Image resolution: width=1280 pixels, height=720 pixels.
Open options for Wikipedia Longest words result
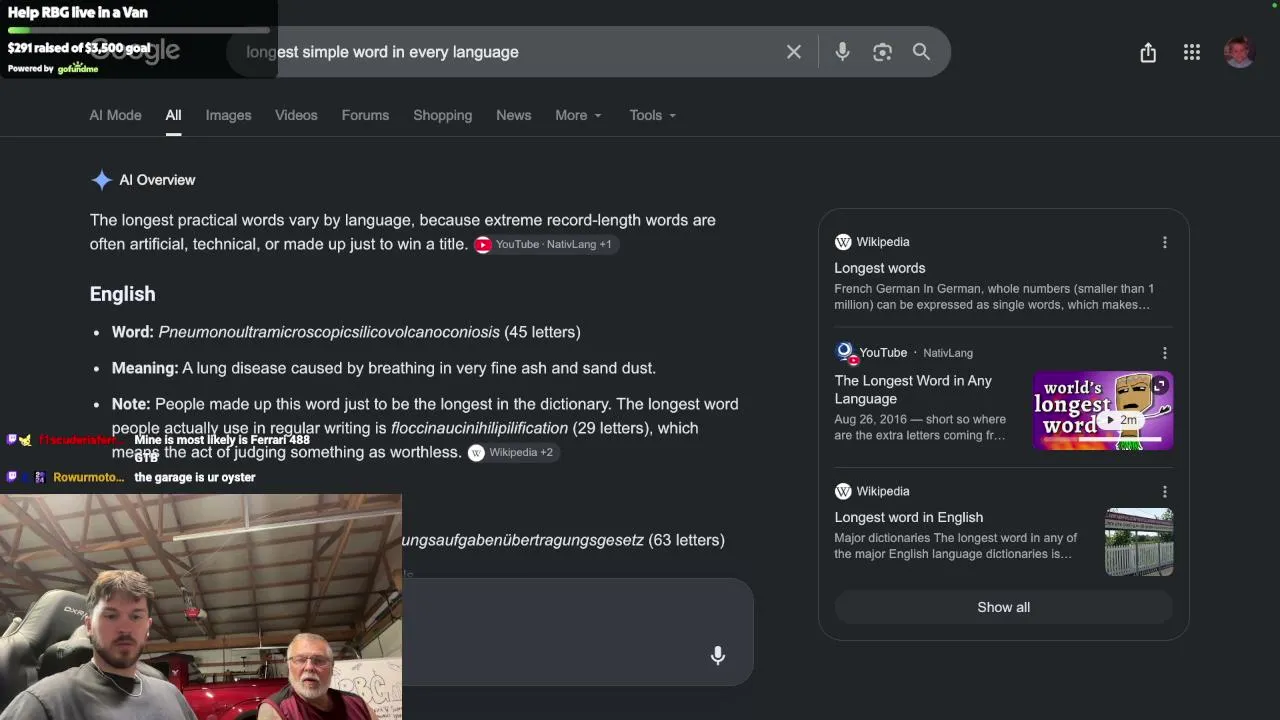coord(1165,242)
